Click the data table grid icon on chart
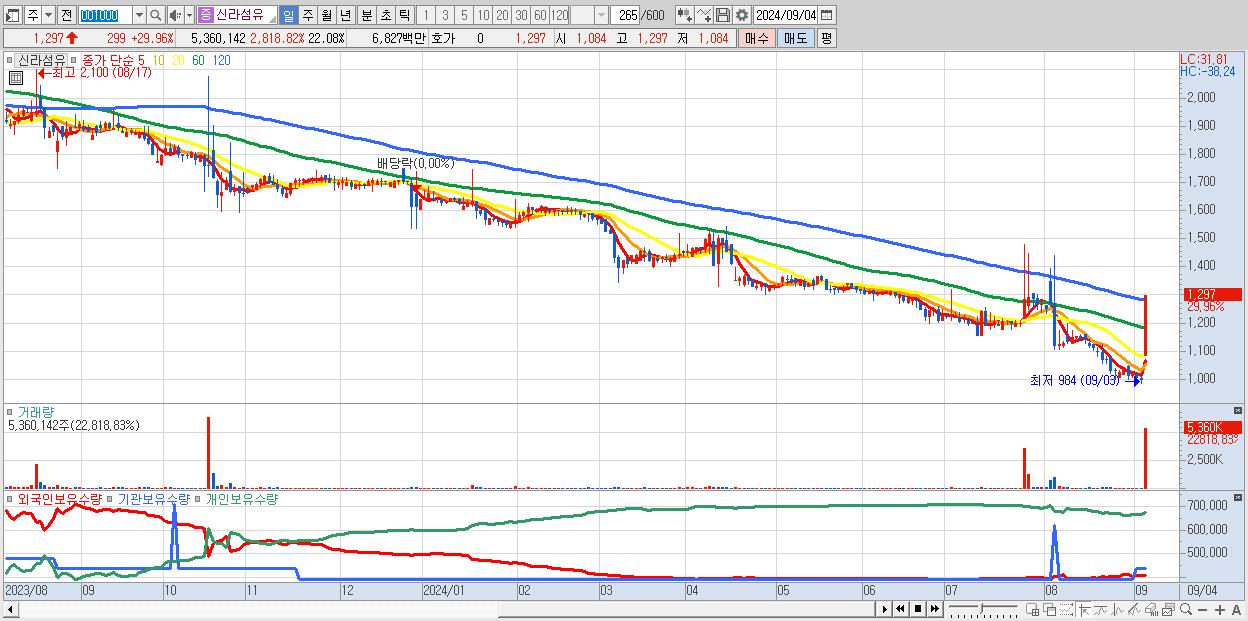1248x621 pixels. pos(15,77)
